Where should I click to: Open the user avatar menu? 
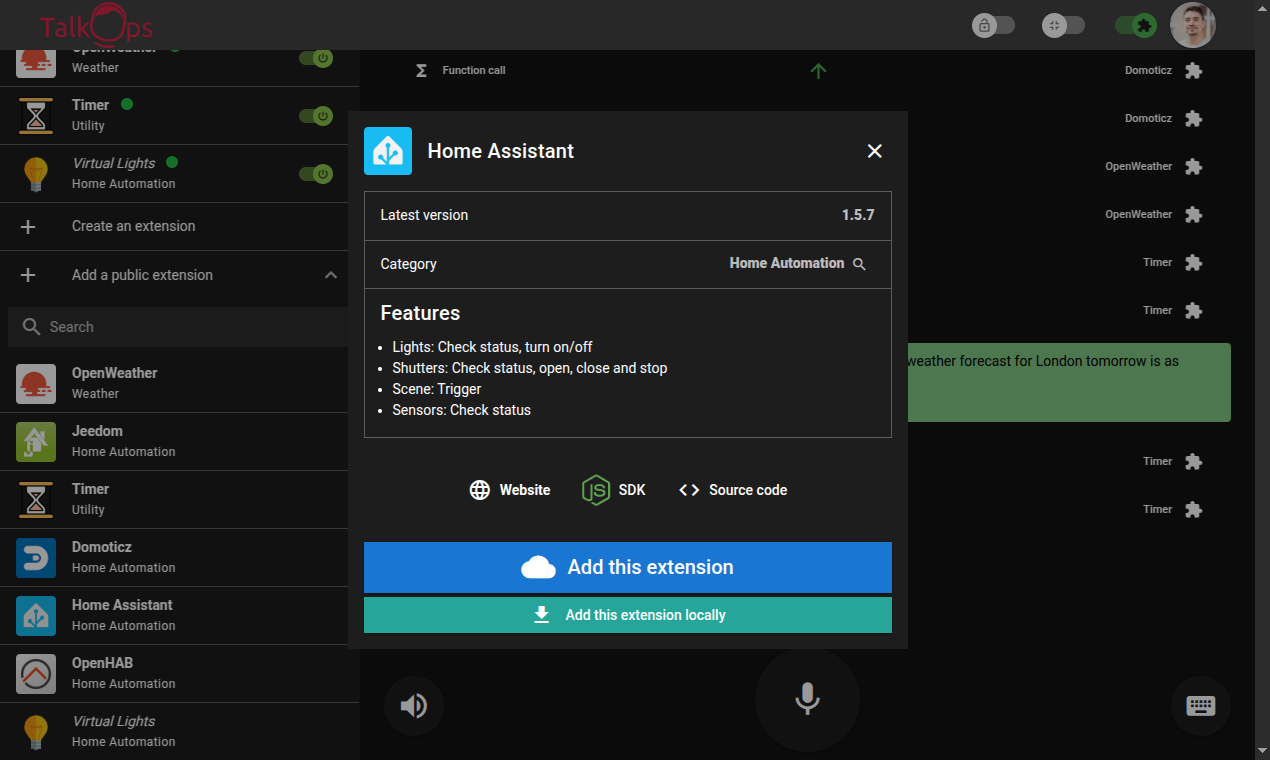1193,25
